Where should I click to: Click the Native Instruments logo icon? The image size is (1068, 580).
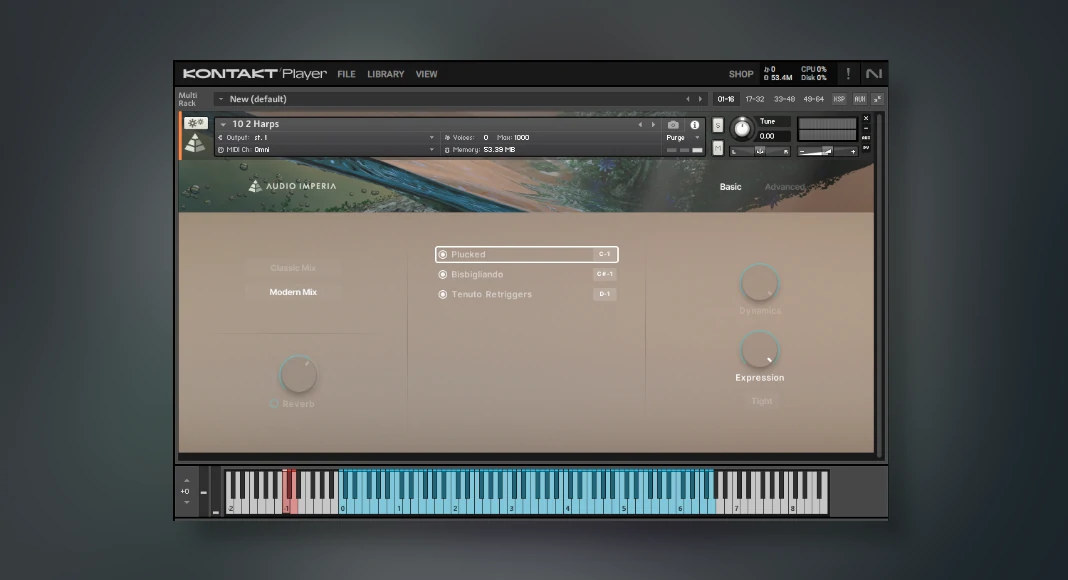(x=873, y=74)
